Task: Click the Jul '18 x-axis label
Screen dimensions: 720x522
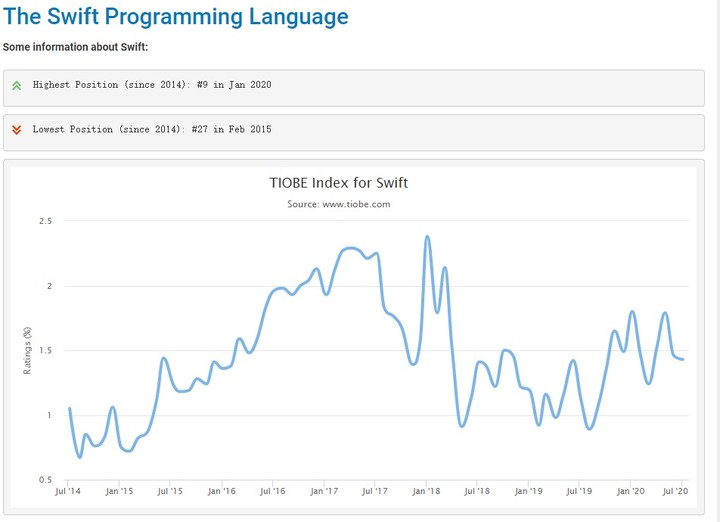Action: coord(477,491)
